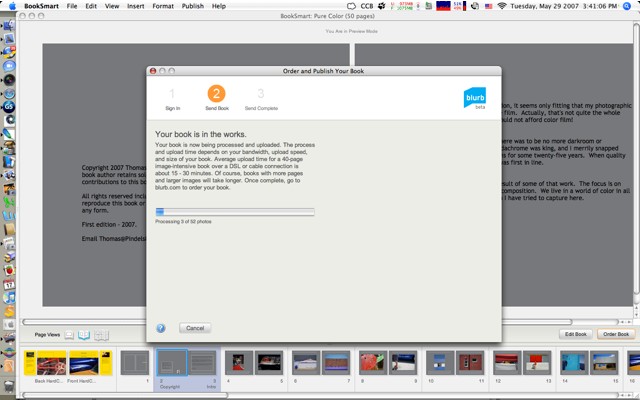
Task: Click the Order Book button
Action: pyautogui.click(x=616, y=334)
